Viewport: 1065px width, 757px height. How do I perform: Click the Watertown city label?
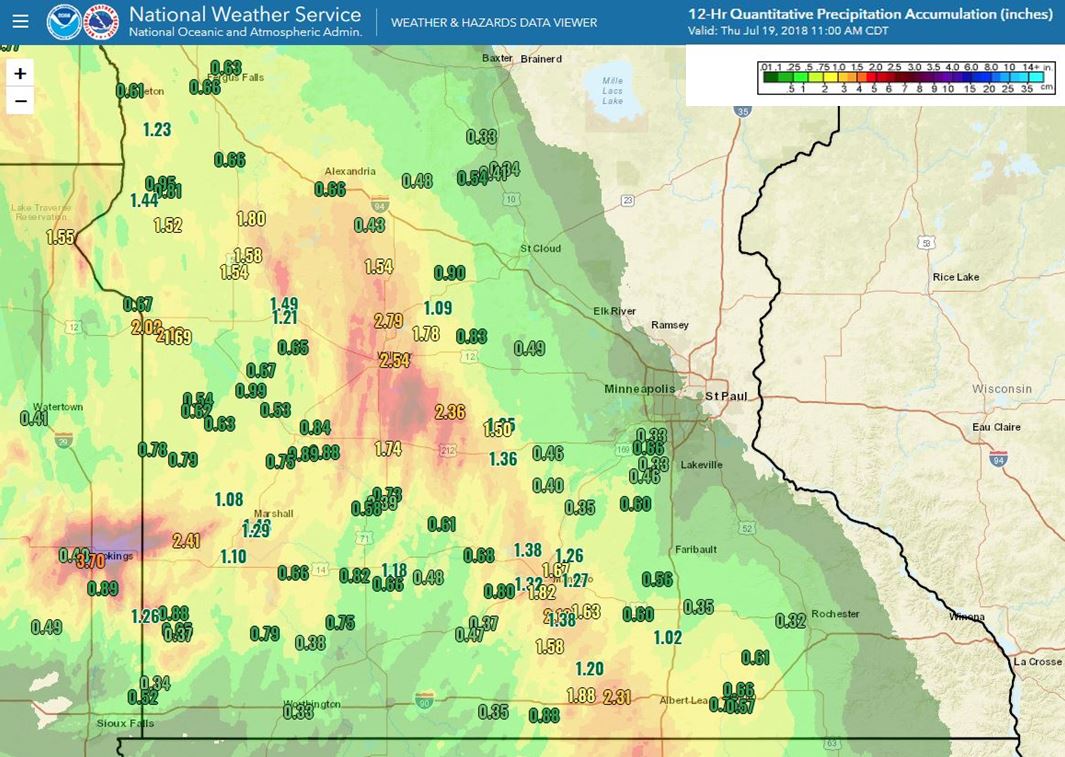(58, 407)
